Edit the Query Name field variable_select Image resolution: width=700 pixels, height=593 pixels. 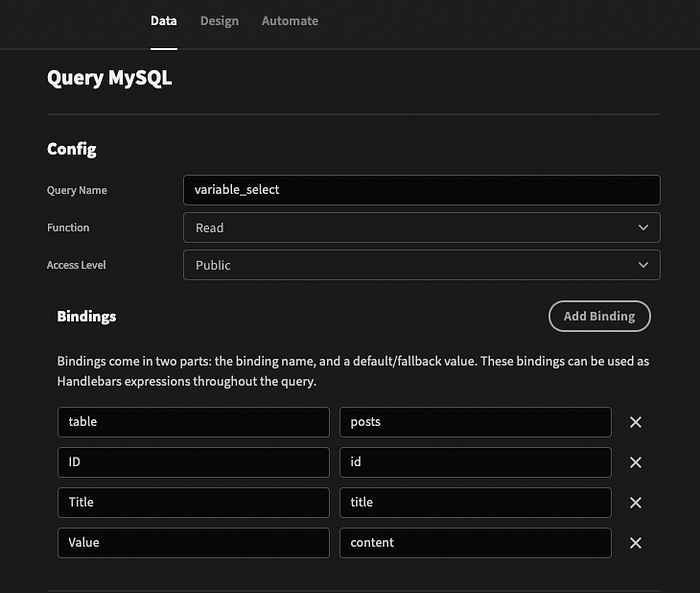(421, 190)
